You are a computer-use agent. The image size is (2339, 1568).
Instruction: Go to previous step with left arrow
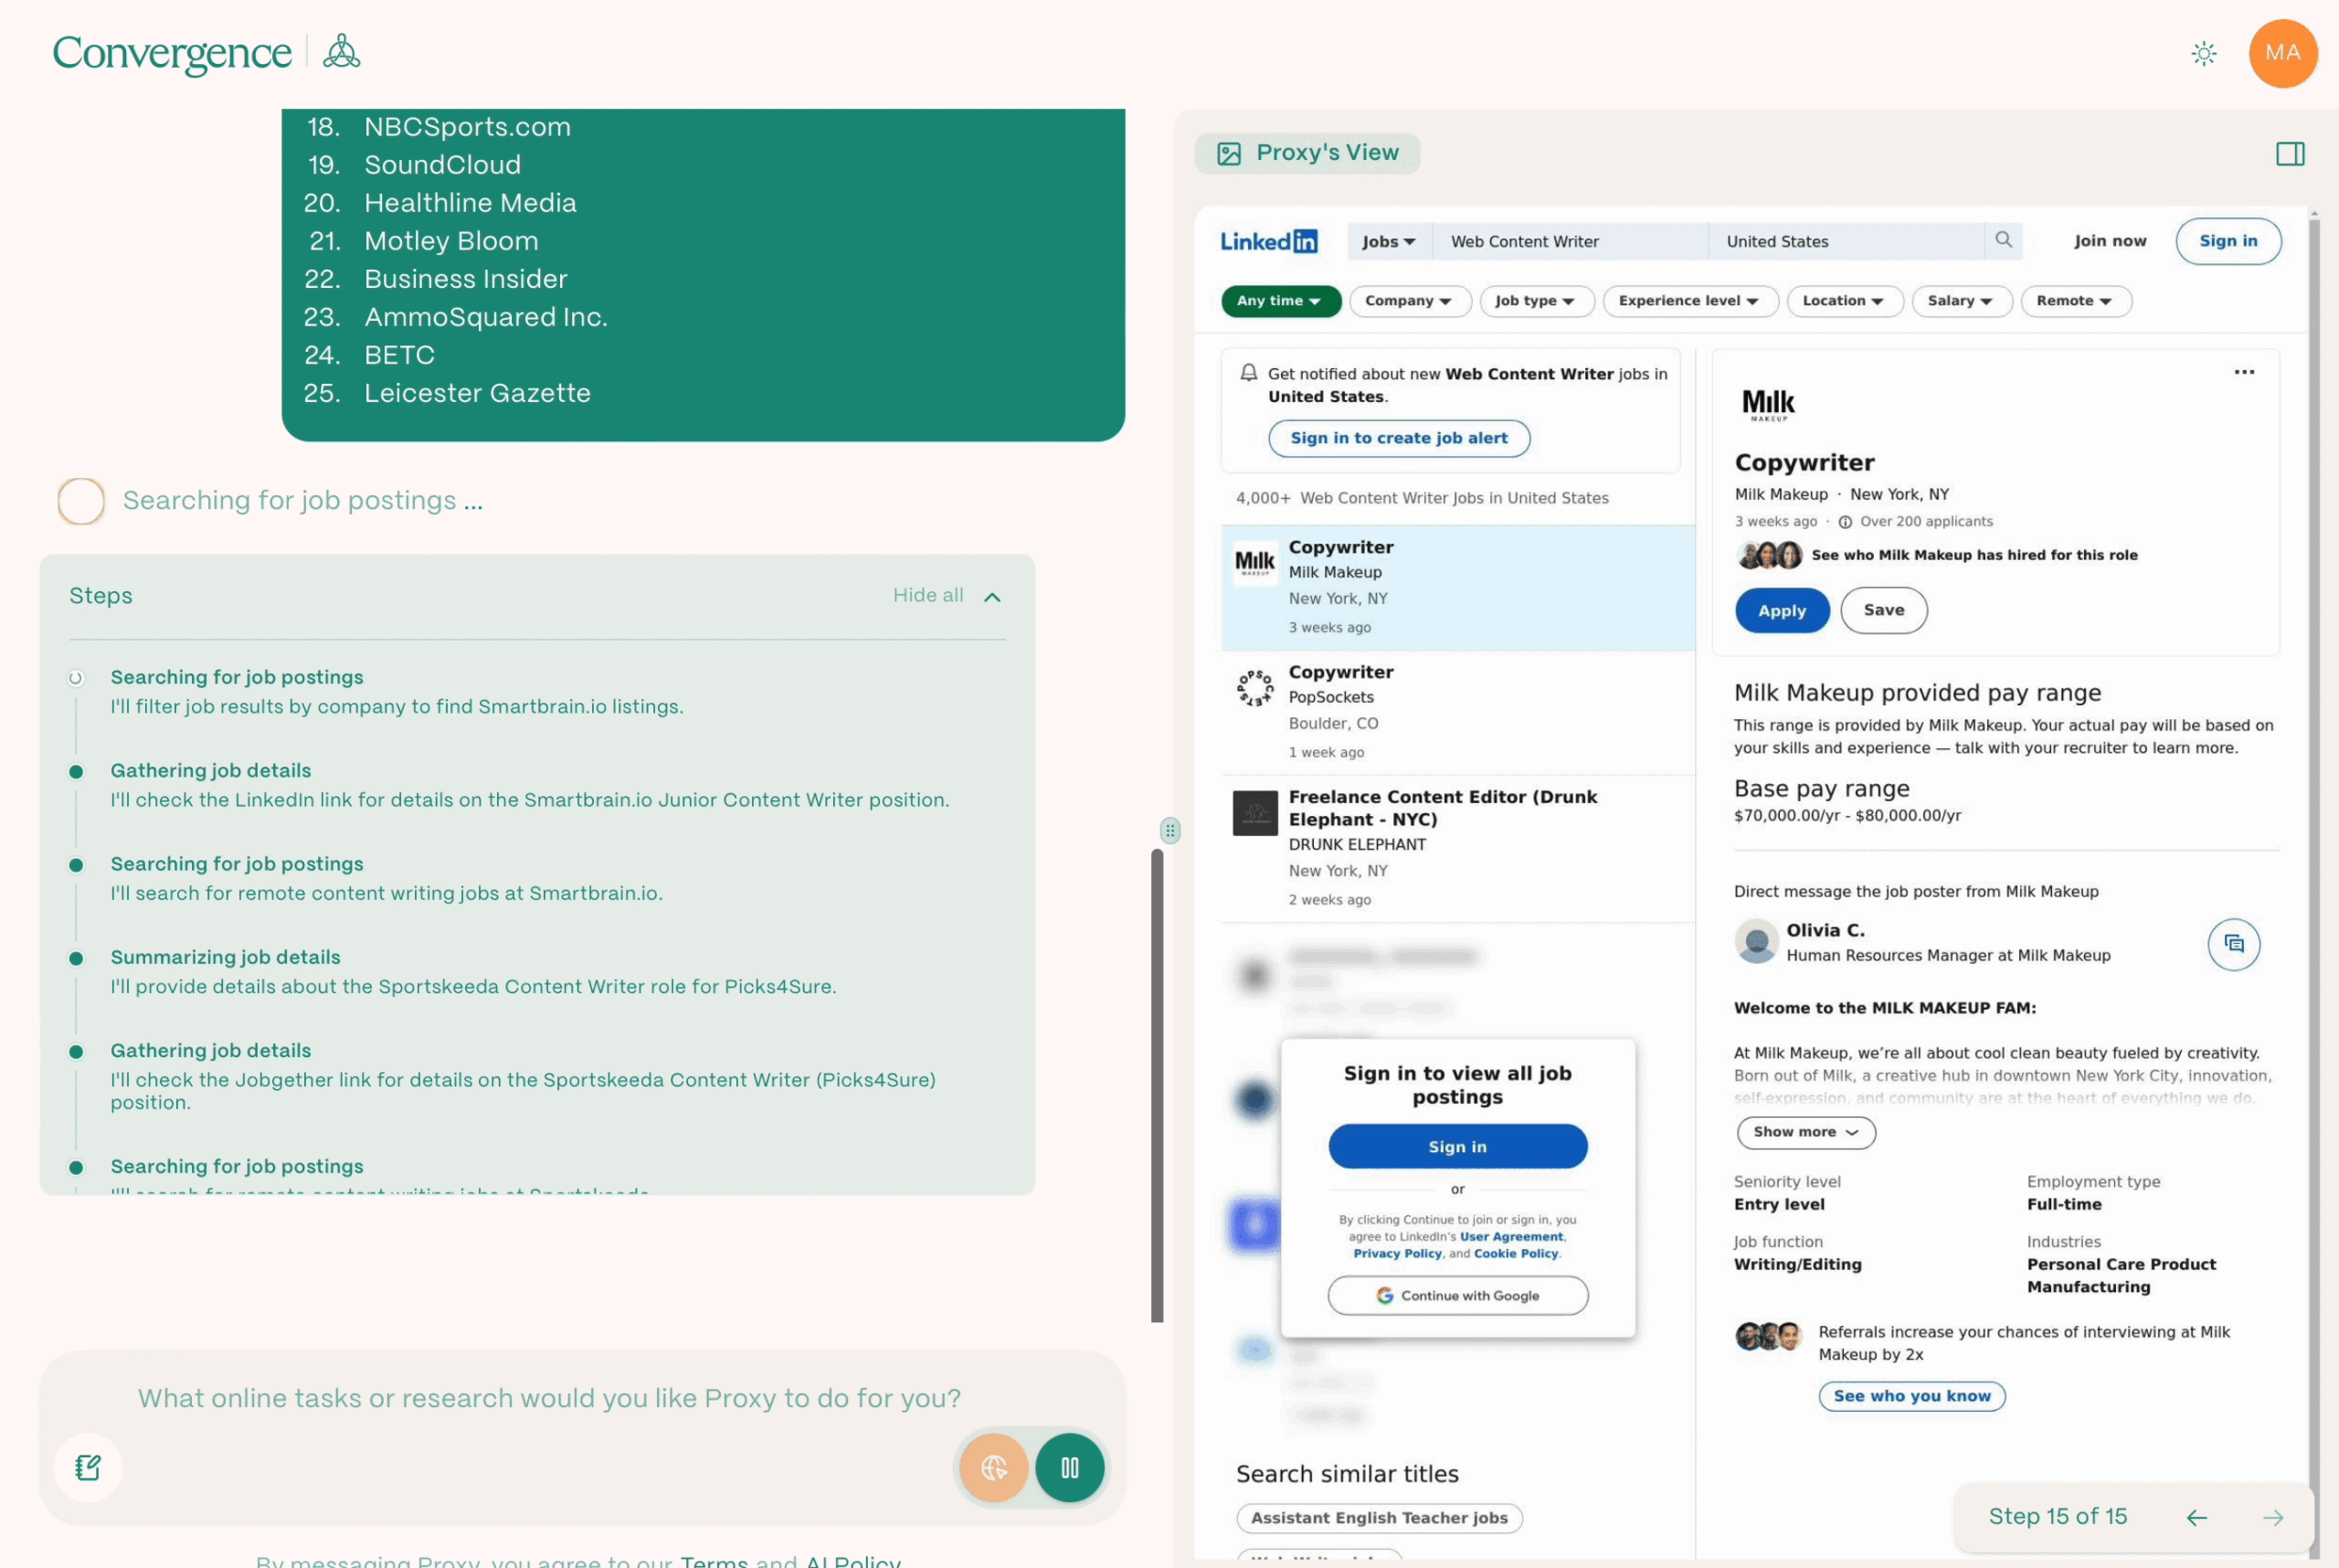[x=2196, y=1517]
